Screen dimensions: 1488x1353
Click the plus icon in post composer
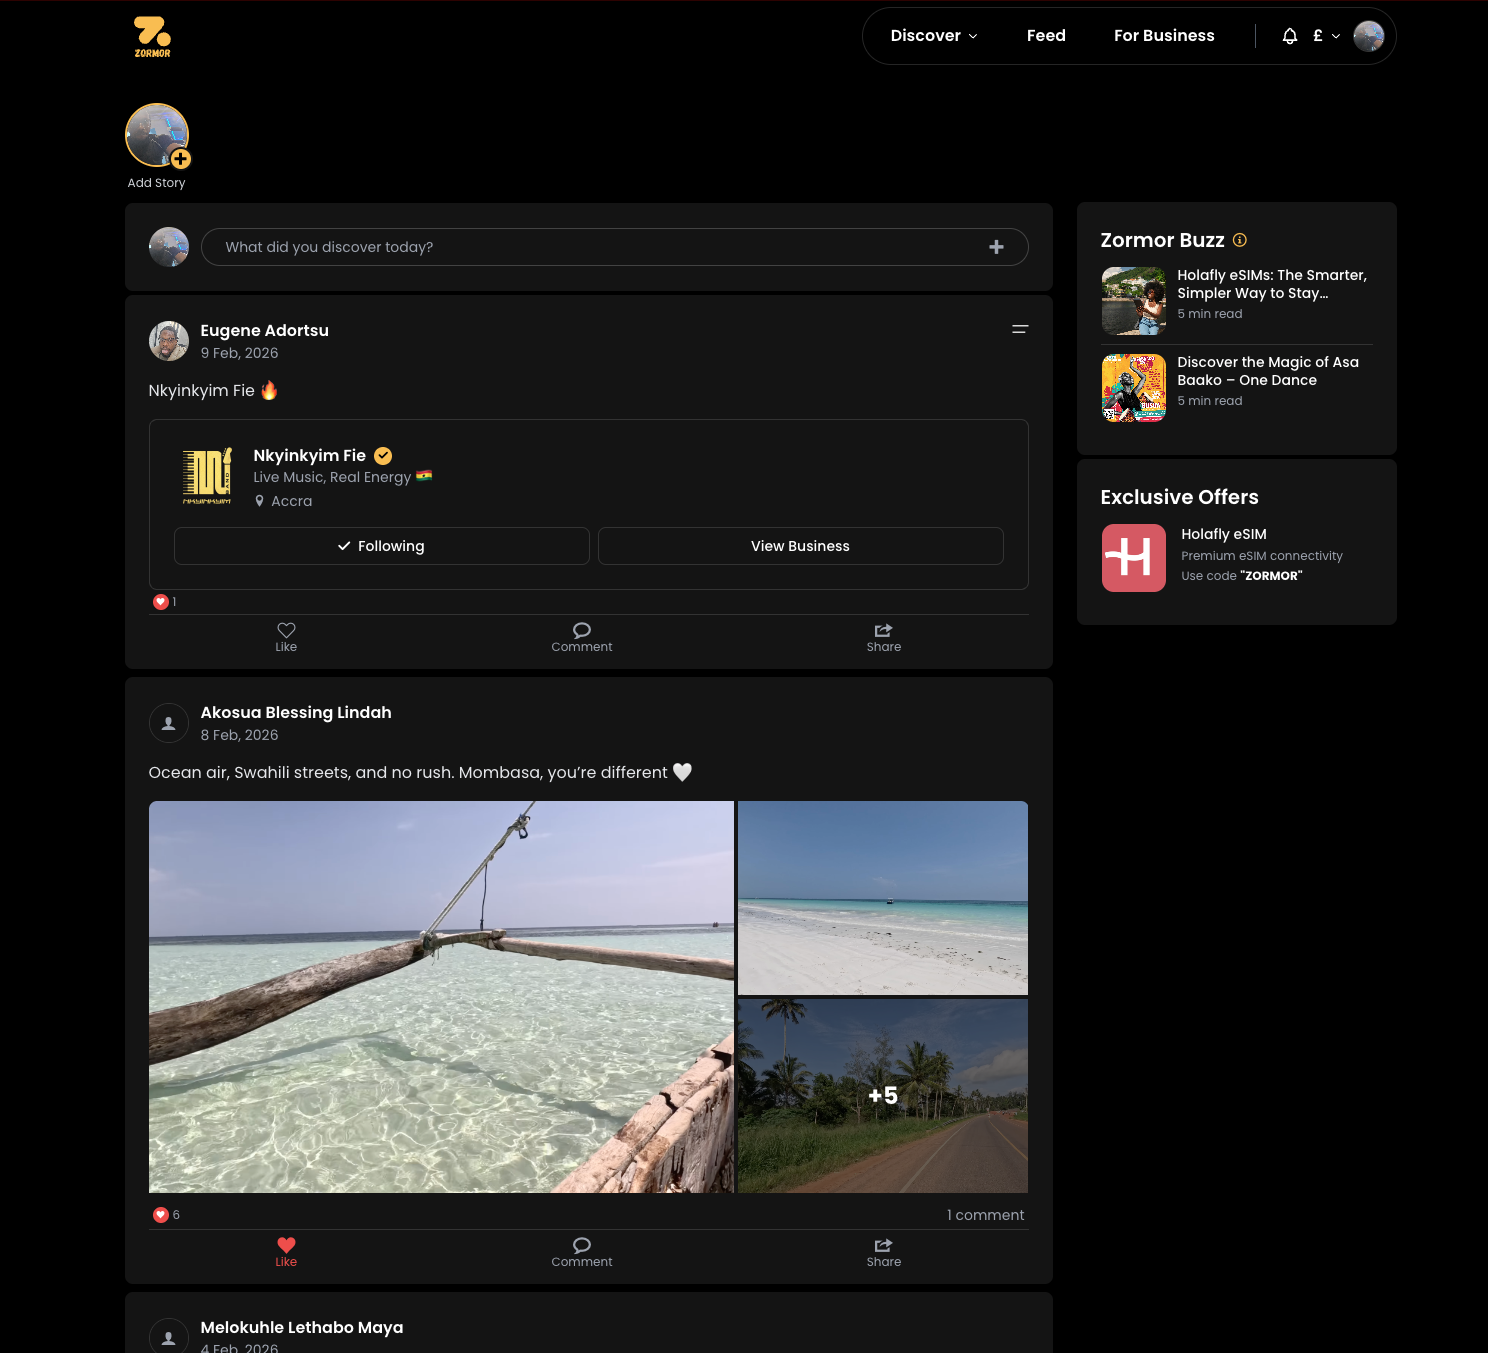[x=996, y=247]
